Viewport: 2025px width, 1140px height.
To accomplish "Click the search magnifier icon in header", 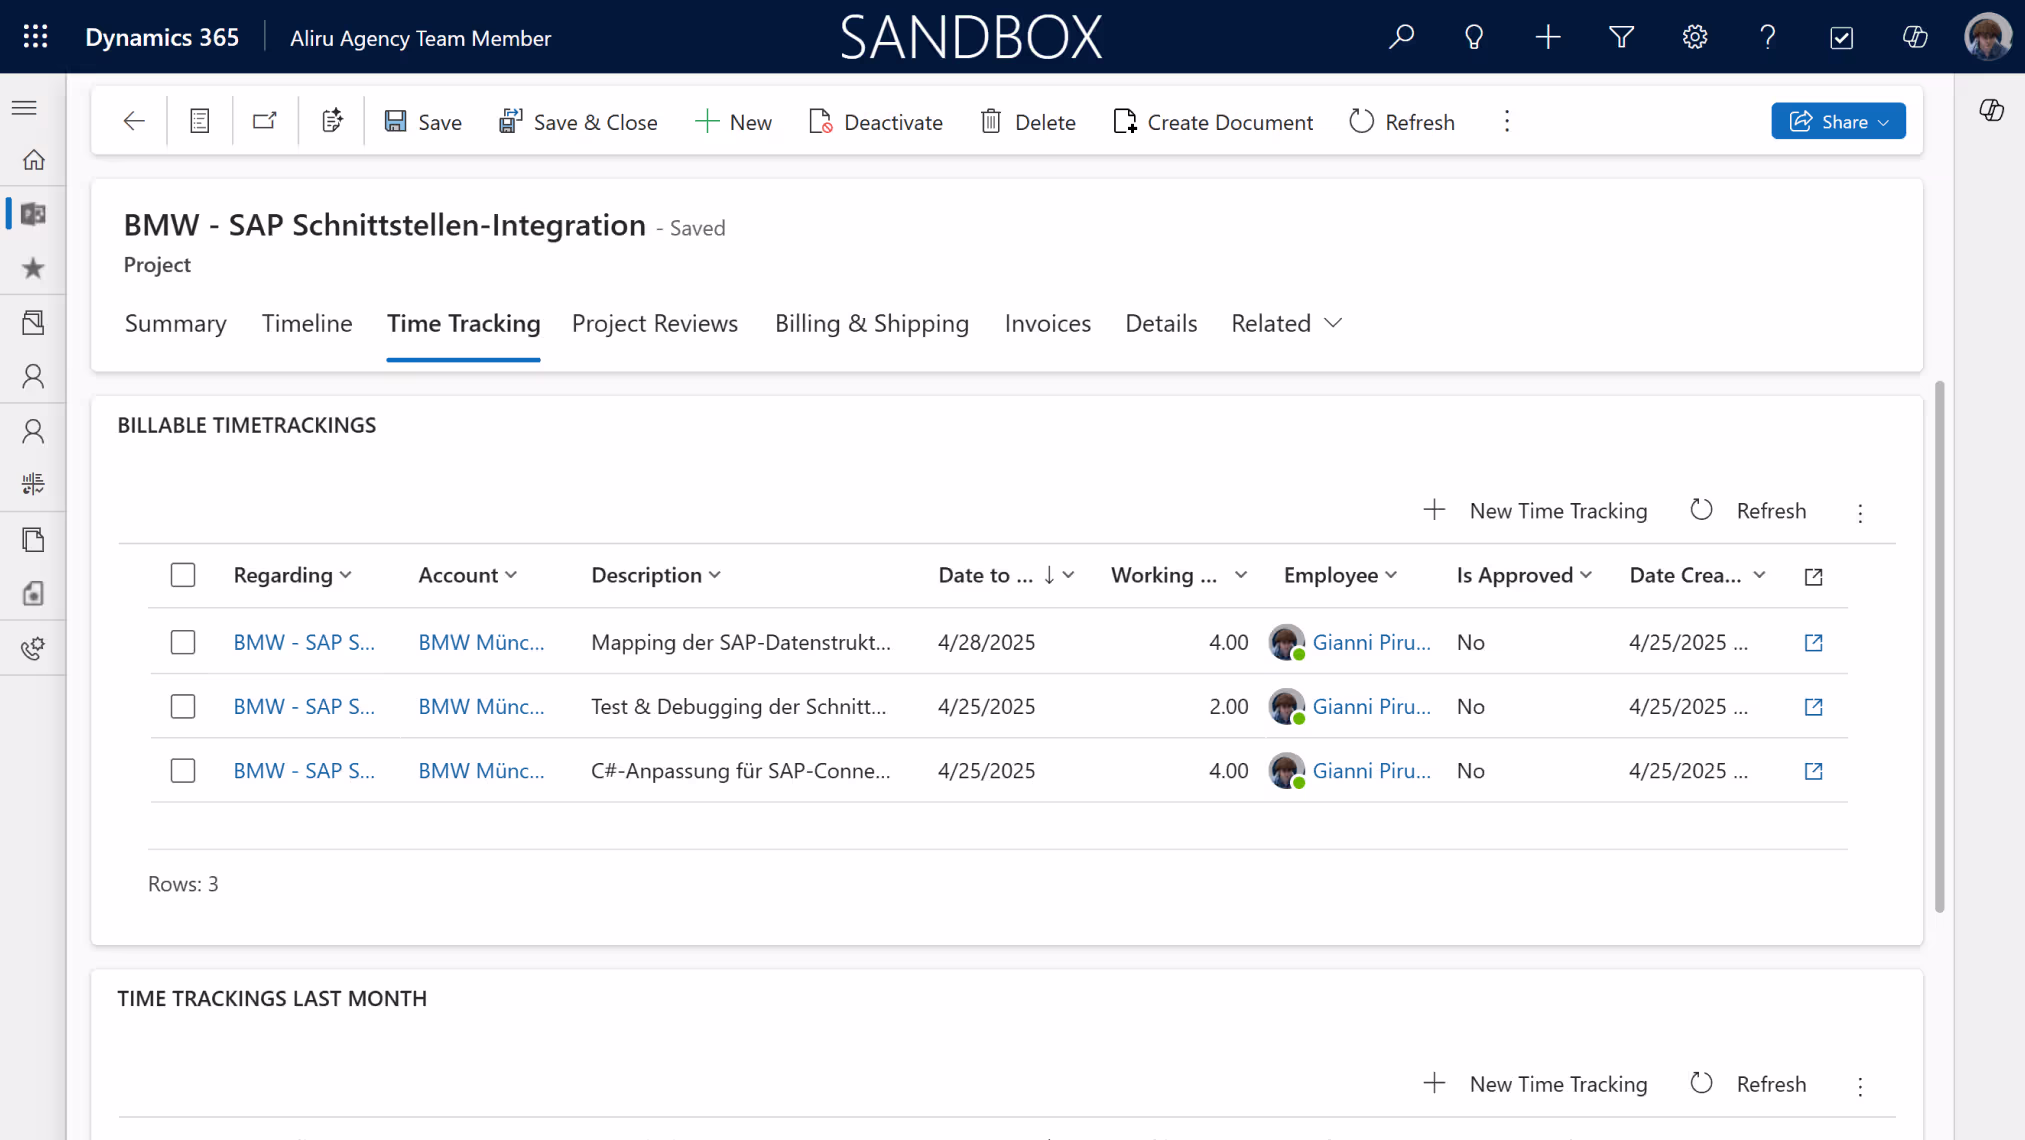I will pos(1401,37).
